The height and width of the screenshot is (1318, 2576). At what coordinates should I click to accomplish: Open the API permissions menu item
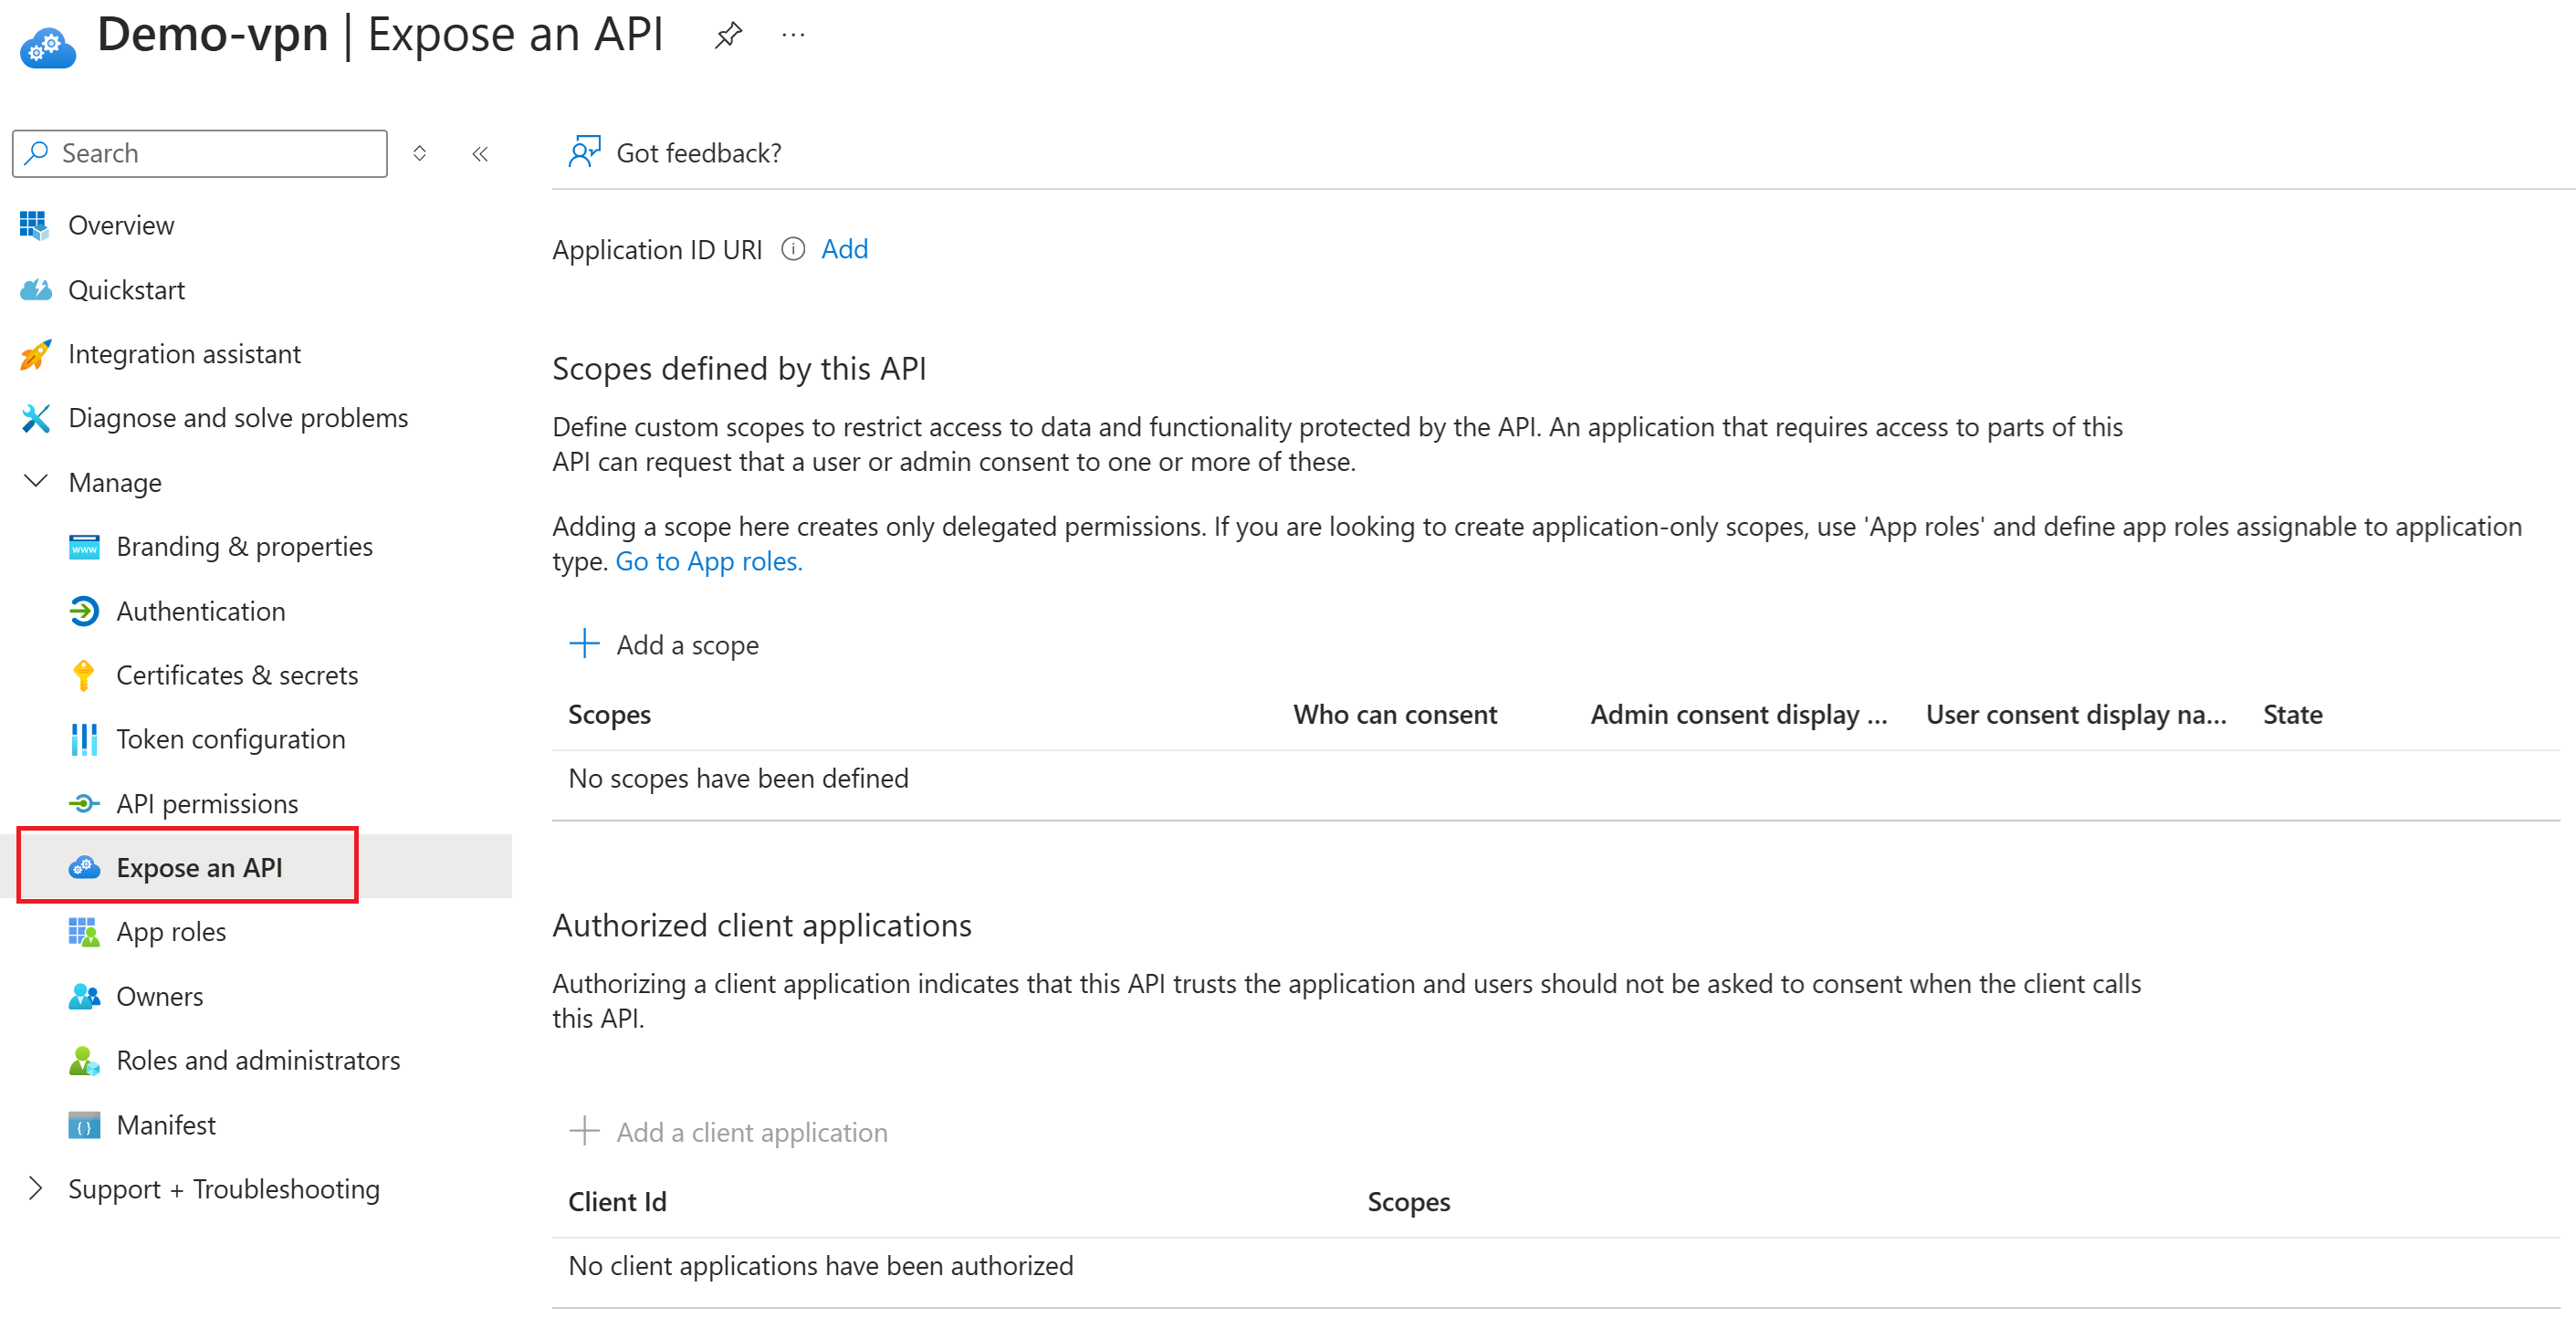pyautogui.click(x=206, y=803)
